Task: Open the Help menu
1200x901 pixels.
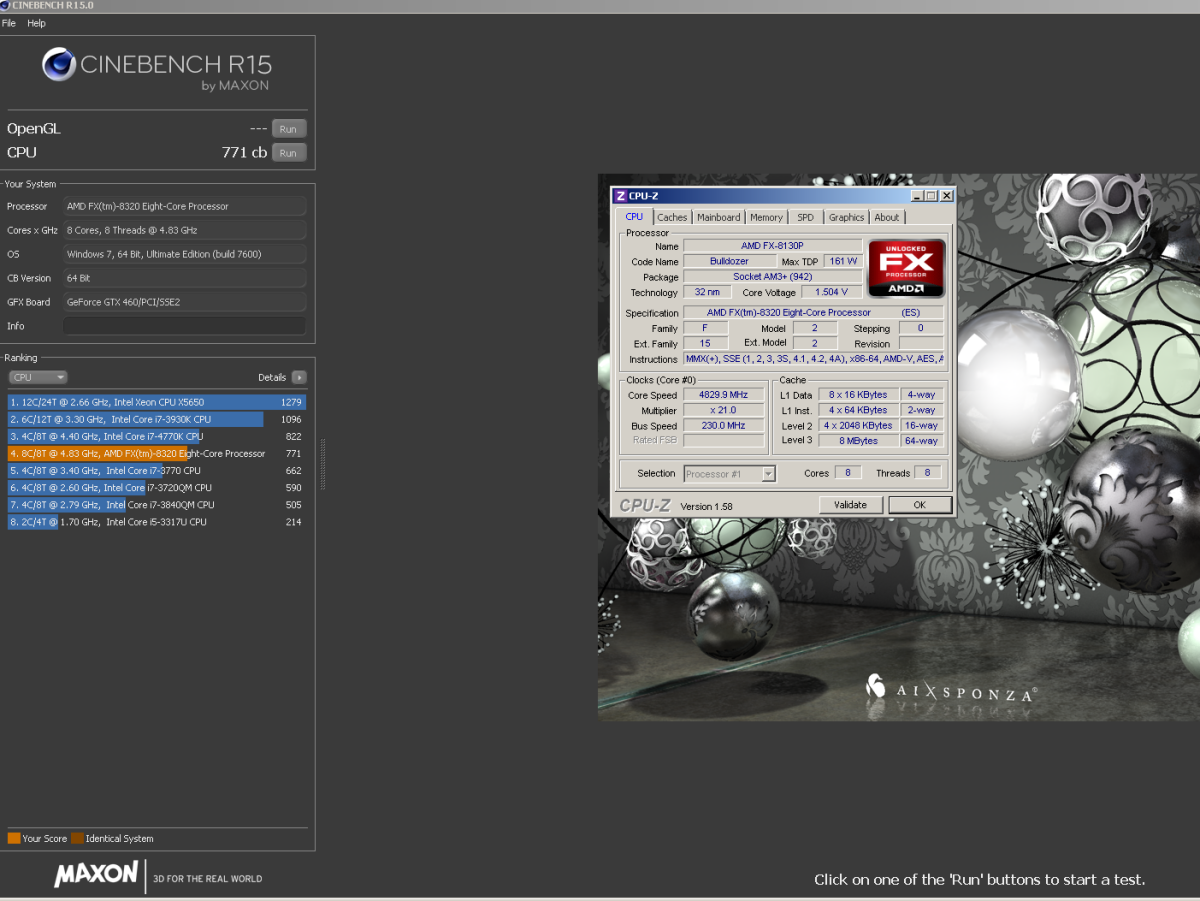Action: coord(37,22)
